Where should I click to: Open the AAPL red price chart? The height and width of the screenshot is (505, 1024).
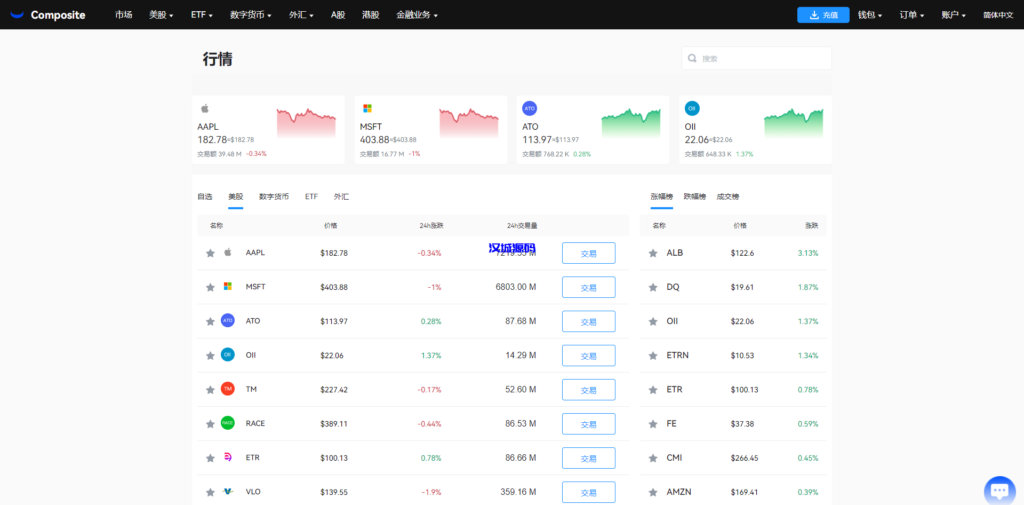click(x=306, y=123)
